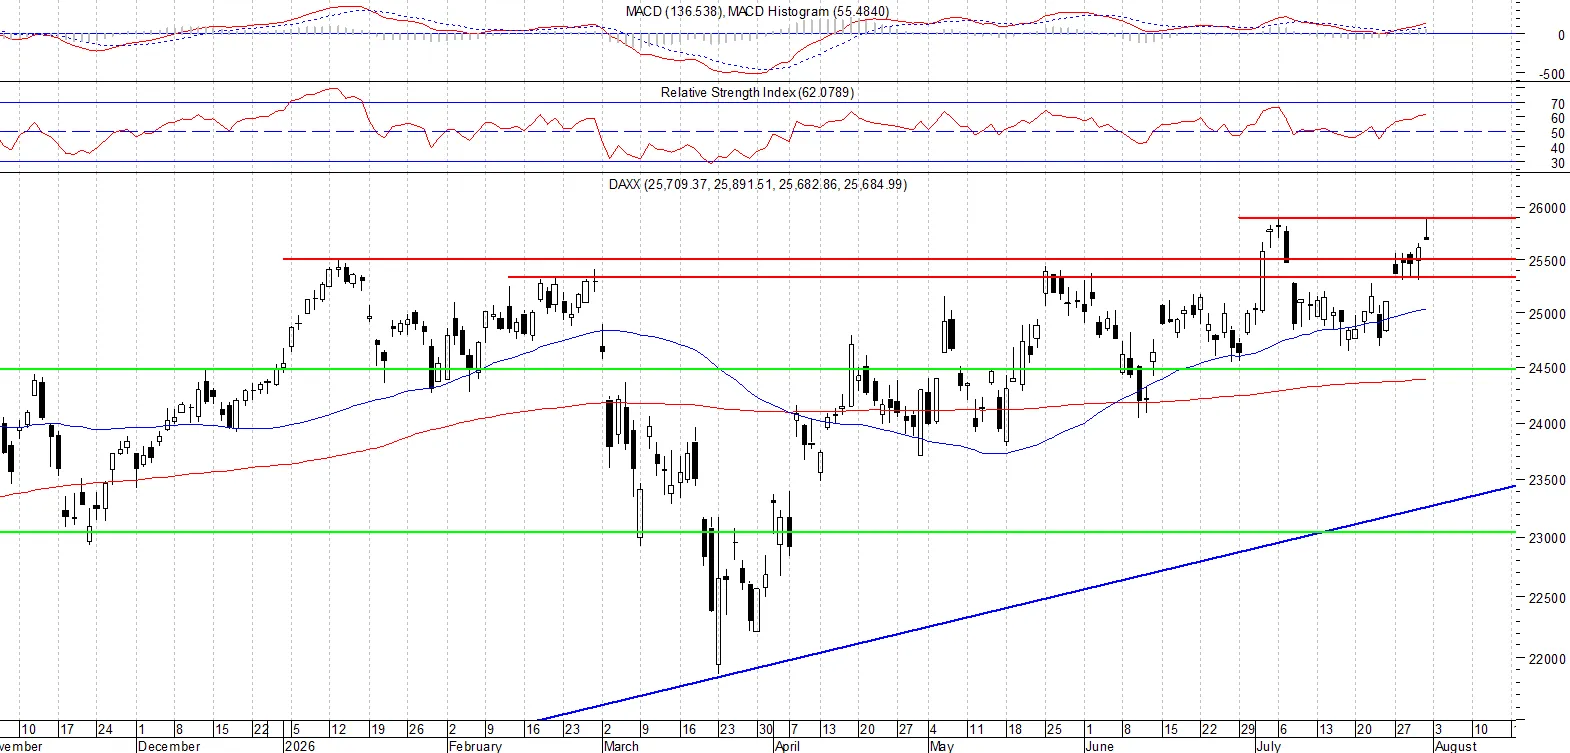Click the DAXX price values header text
This screenshot has width=1570, height=753.
(757, 184)
